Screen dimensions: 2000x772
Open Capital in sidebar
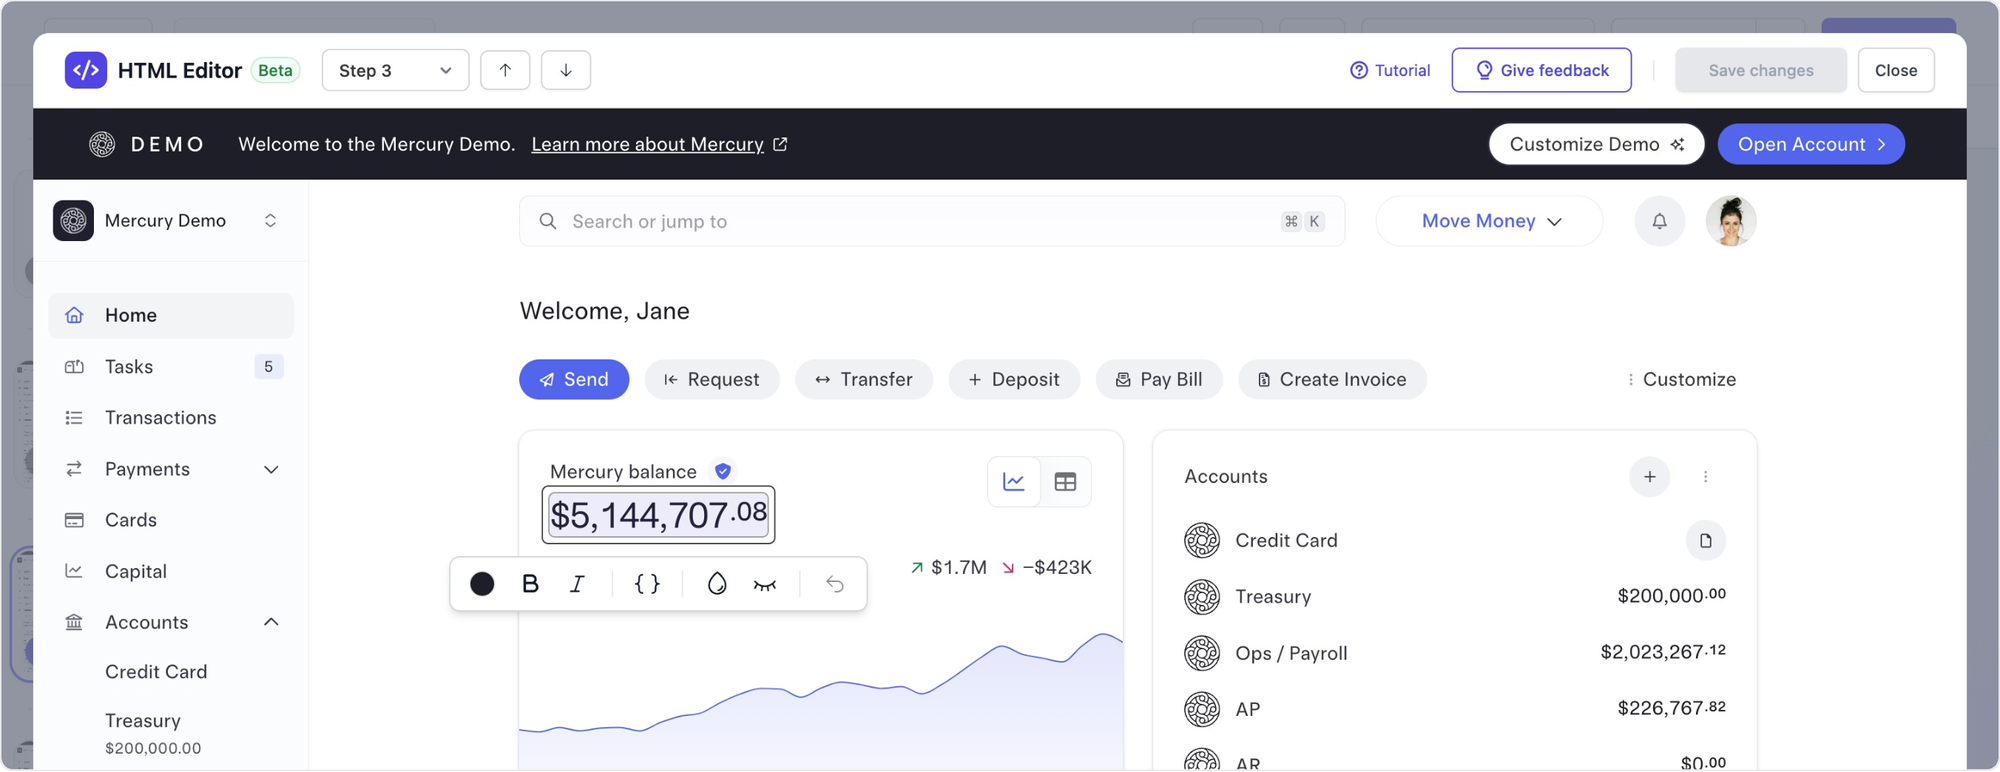[171, 571]
